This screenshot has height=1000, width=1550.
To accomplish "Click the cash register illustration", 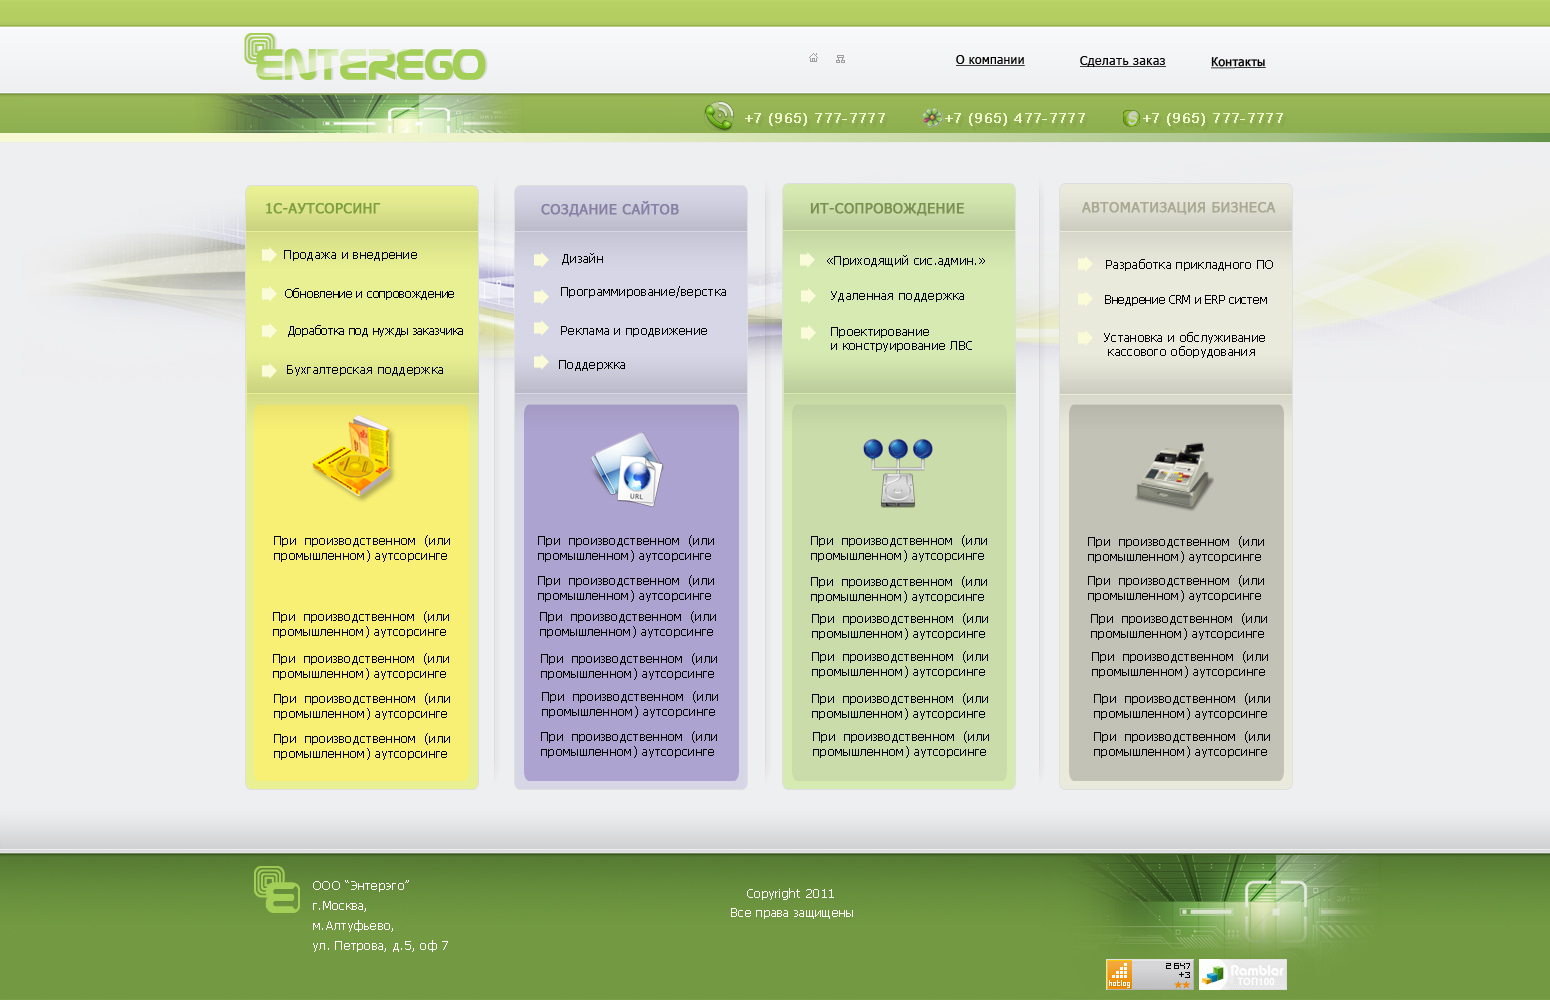I will tap(1174, 474).
